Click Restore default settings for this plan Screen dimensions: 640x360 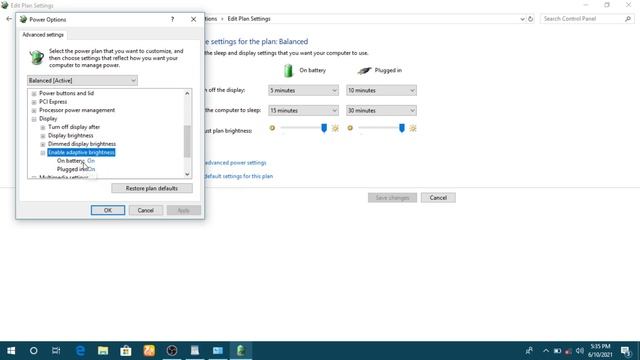239,176
